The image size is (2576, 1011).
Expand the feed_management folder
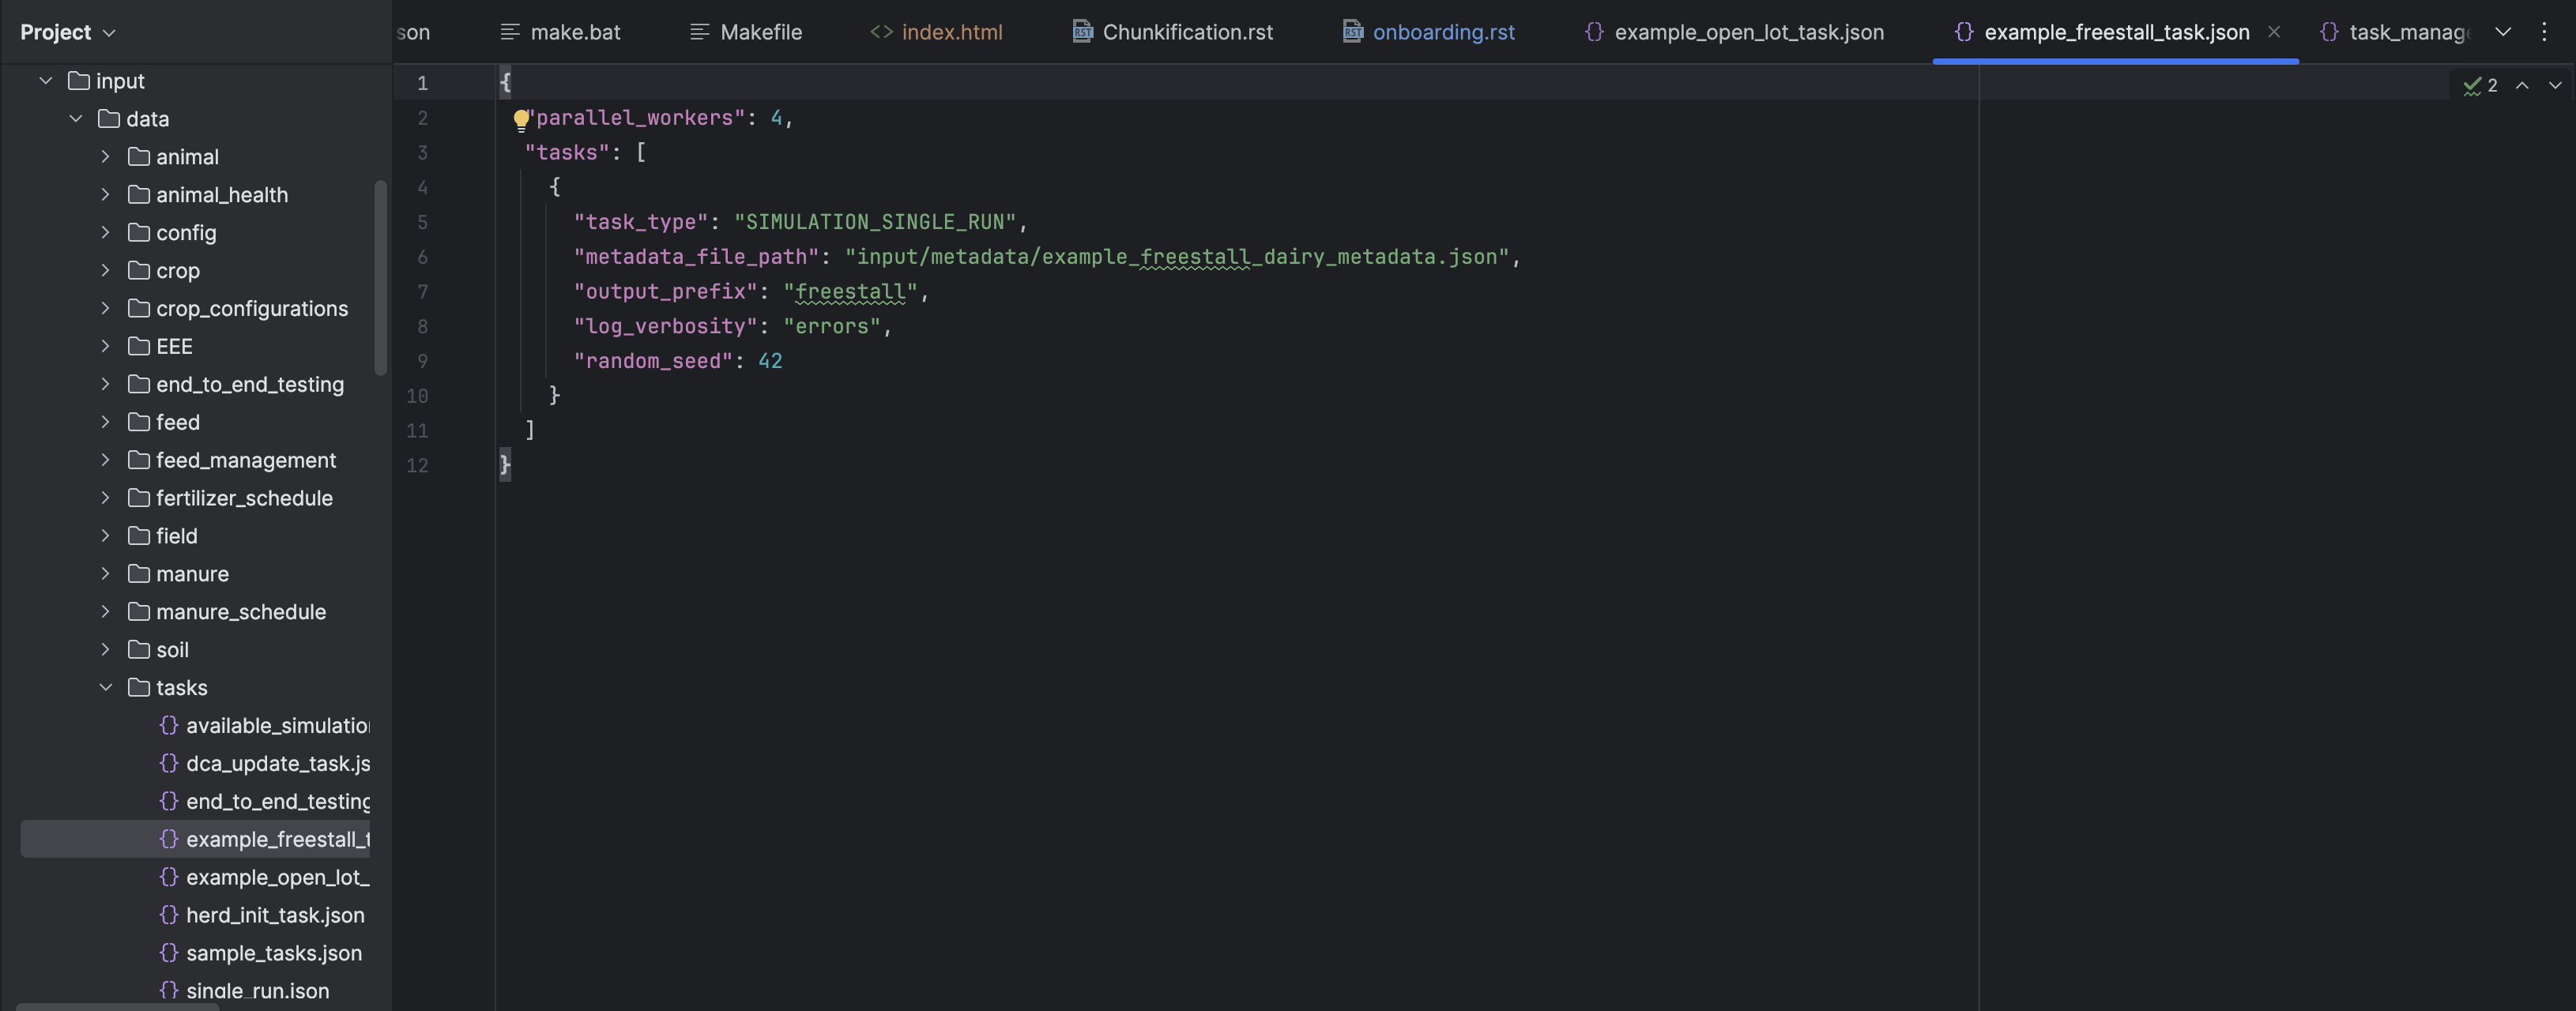[106, 460]
